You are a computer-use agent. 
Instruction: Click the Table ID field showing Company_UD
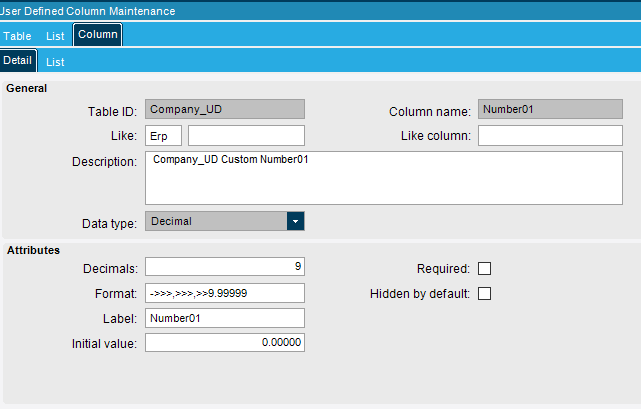point(225,109)
